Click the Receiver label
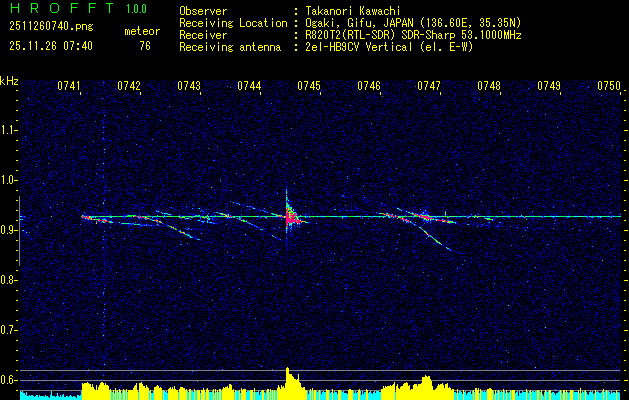Image resolution: width=629 pixels, height=400 pixels. pos(203,35)
